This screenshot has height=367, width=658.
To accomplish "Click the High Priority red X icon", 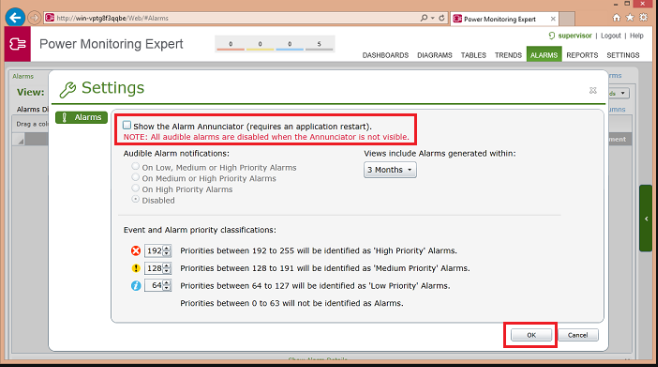I will [136, 251].
